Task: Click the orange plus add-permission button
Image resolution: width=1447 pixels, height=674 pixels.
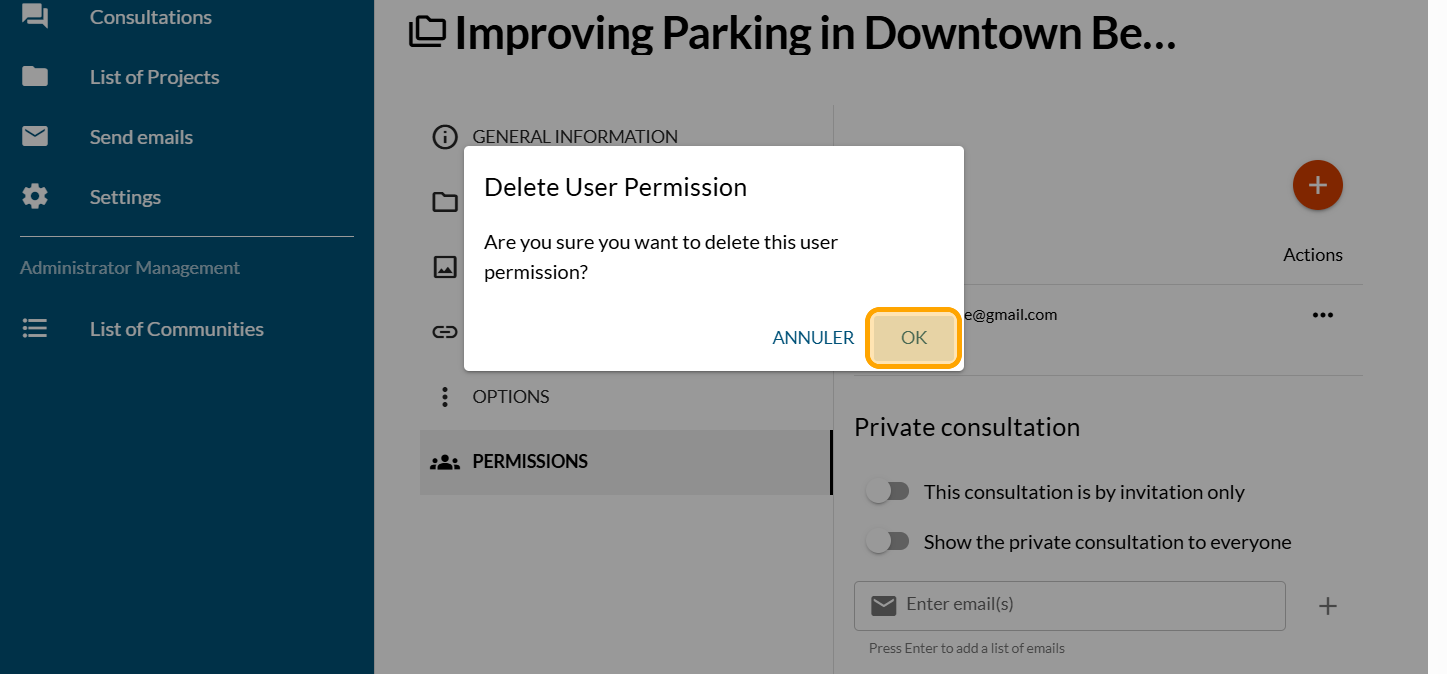Action: point(1317,185)
